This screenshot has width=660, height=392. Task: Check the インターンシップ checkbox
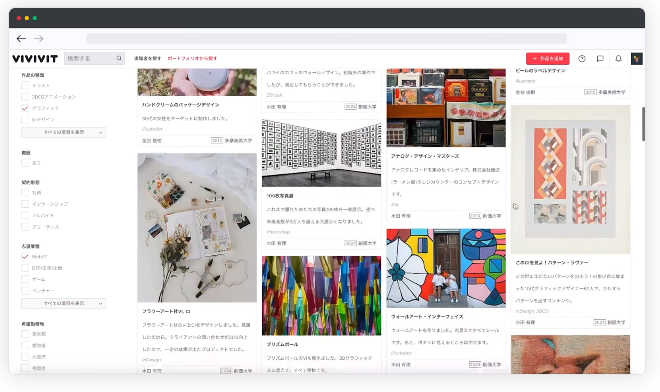pos(25,204)
